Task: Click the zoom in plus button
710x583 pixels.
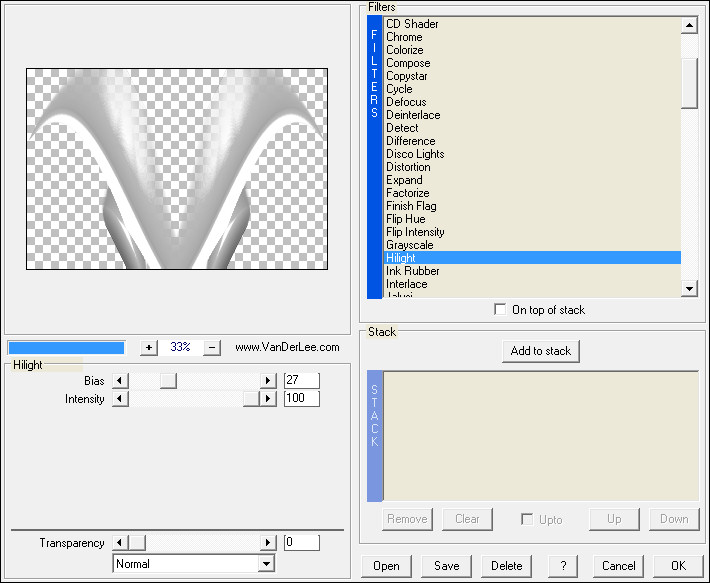Action: tap(149, 347)
